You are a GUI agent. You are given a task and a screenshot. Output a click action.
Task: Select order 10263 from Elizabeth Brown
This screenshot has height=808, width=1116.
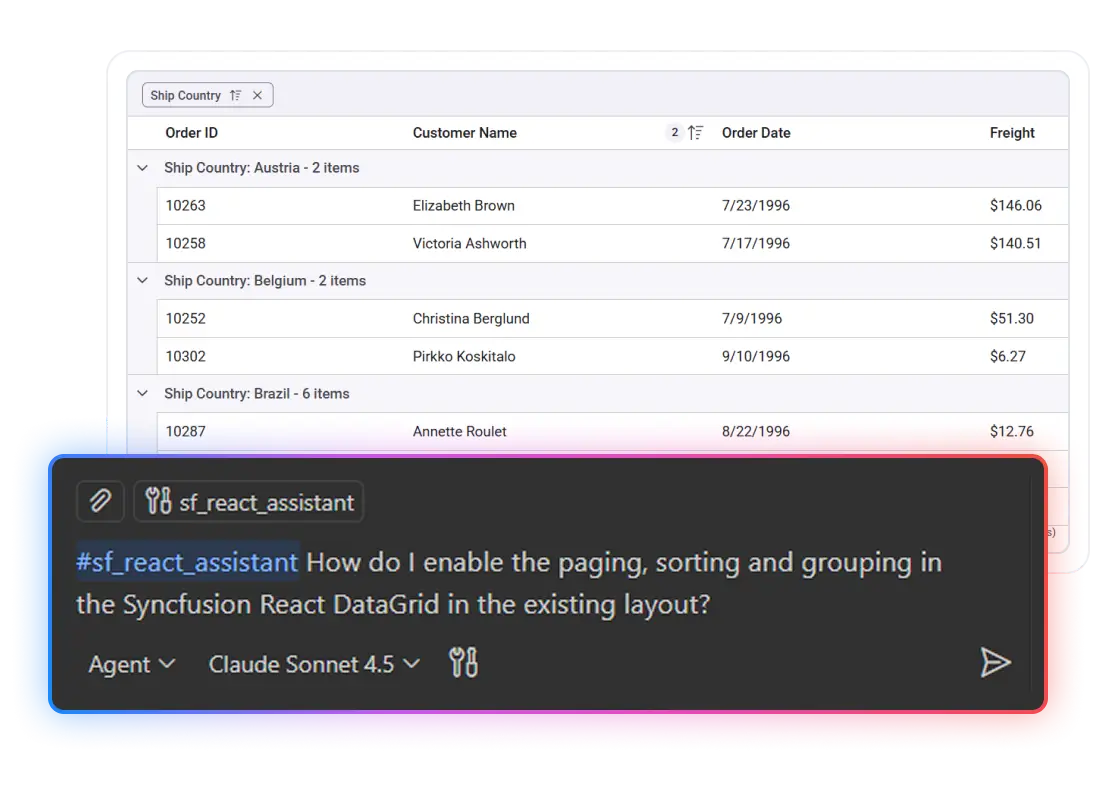pyautogui.click(x=463, y=205)
